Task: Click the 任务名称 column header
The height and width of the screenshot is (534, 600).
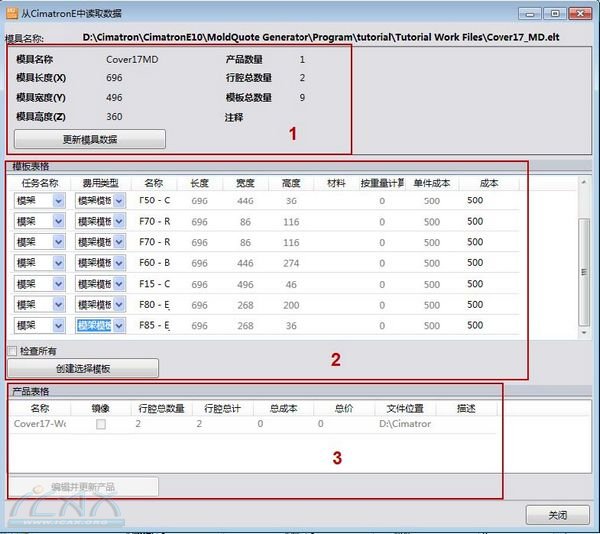Action: tap(40, 183)
